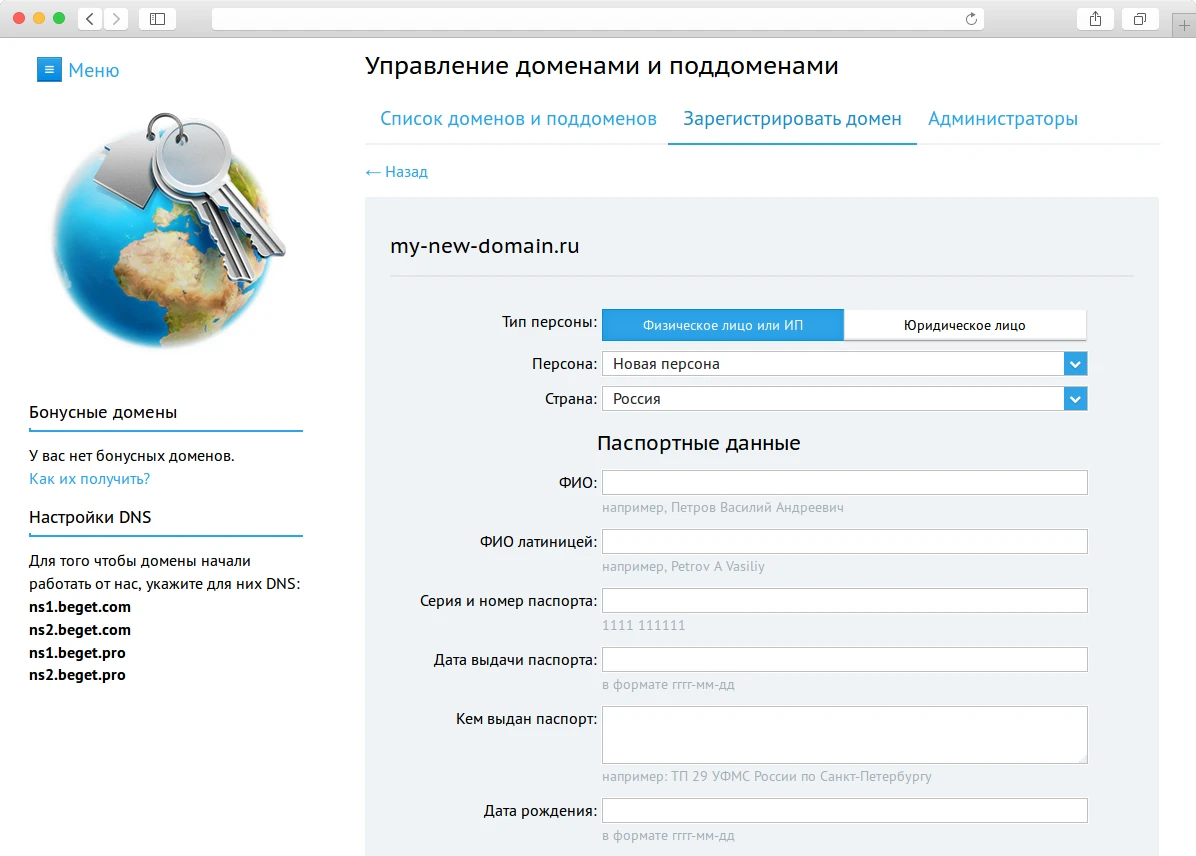
Task: Open the browser tab overview icon
Action: click(1140, 17)
